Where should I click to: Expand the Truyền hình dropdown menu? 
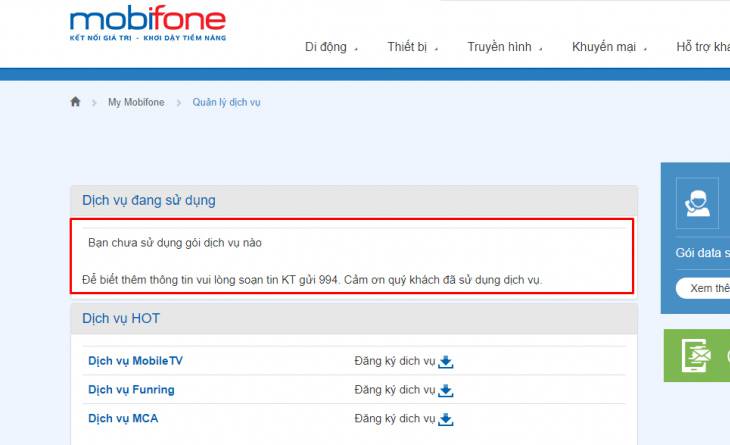coord(505,47)
